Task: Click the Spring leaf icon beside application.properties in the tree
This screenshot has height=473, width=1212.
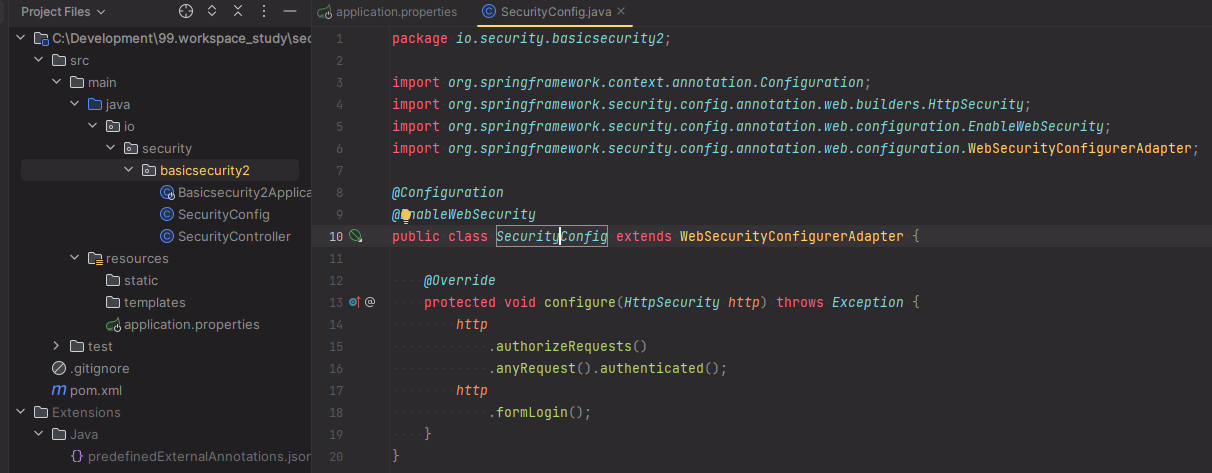Action: click(x=113, y=324)
